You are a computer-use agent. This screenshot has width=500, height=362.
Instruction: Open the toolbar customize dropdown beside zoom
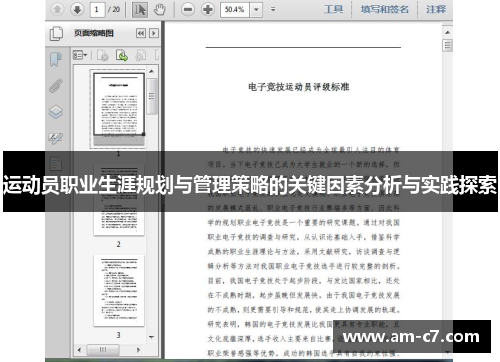click(273, 9)
